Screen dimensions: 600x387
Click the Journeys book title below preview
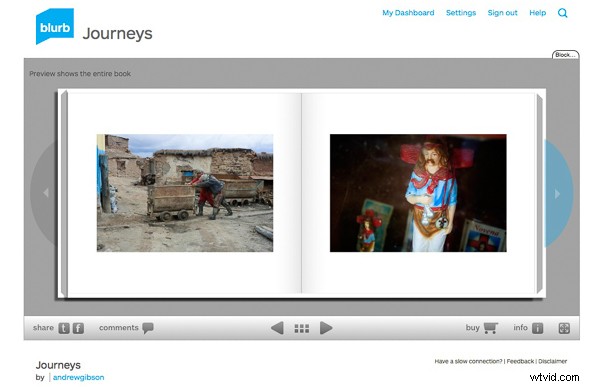58,365
